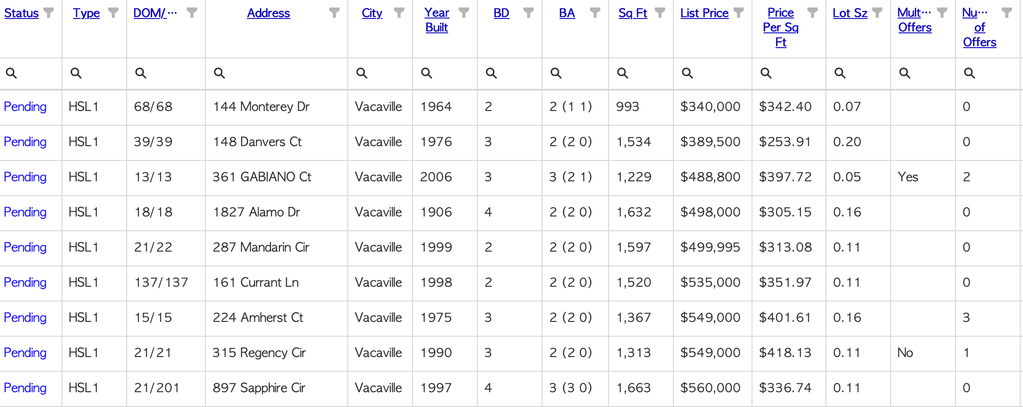The image size is (1023, 407).
Task: Open the filter icon for Status column
Action: click(48, 12)
